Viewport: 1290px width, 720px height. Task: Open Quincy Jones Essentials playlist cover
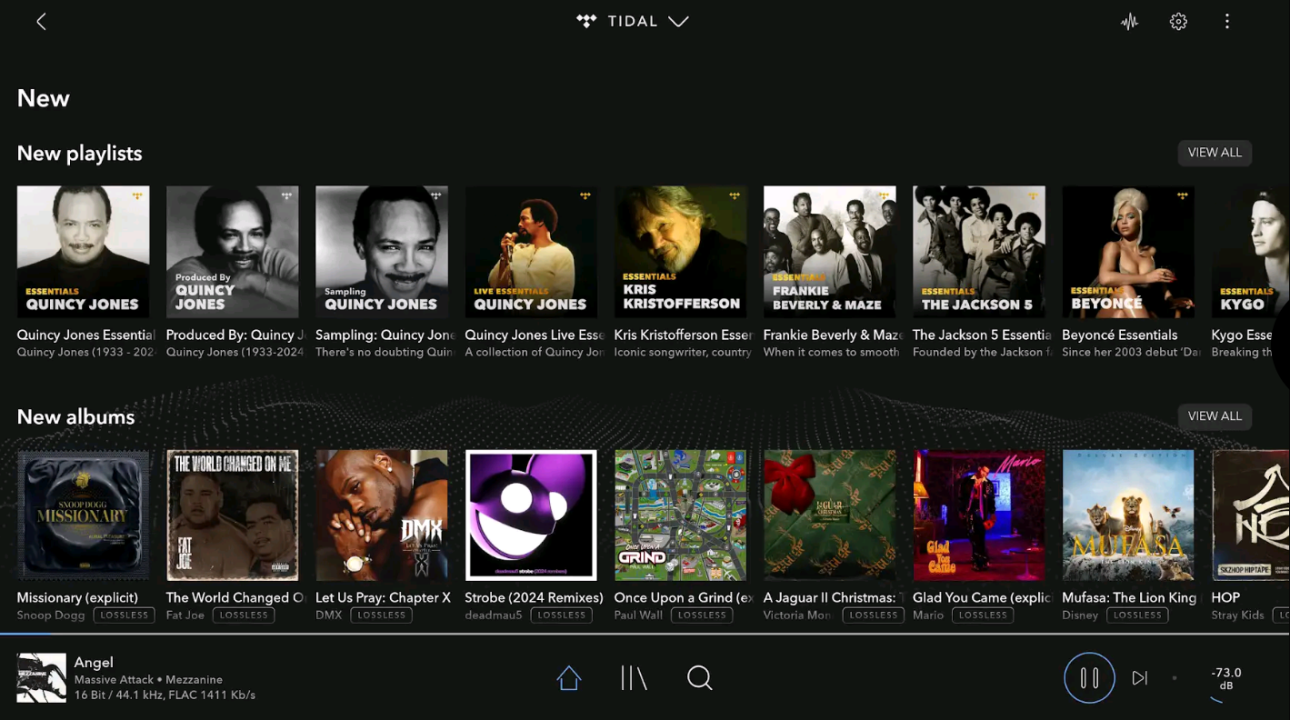83,252
